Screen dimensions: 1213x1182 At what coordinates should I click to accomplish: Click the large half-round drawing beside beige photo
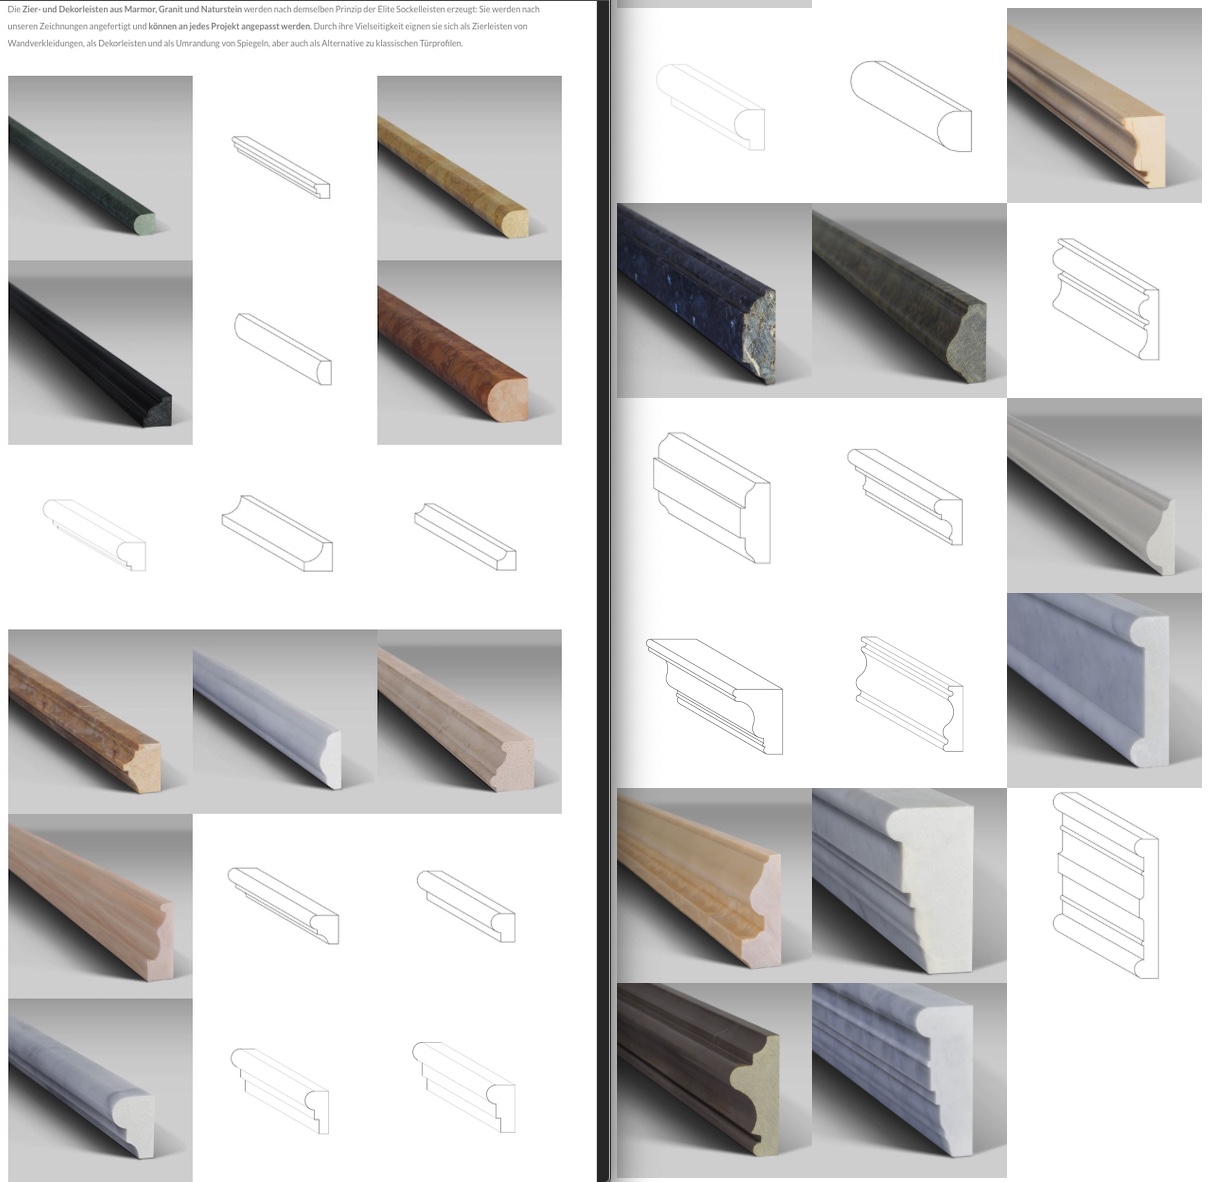pos(910,106)
